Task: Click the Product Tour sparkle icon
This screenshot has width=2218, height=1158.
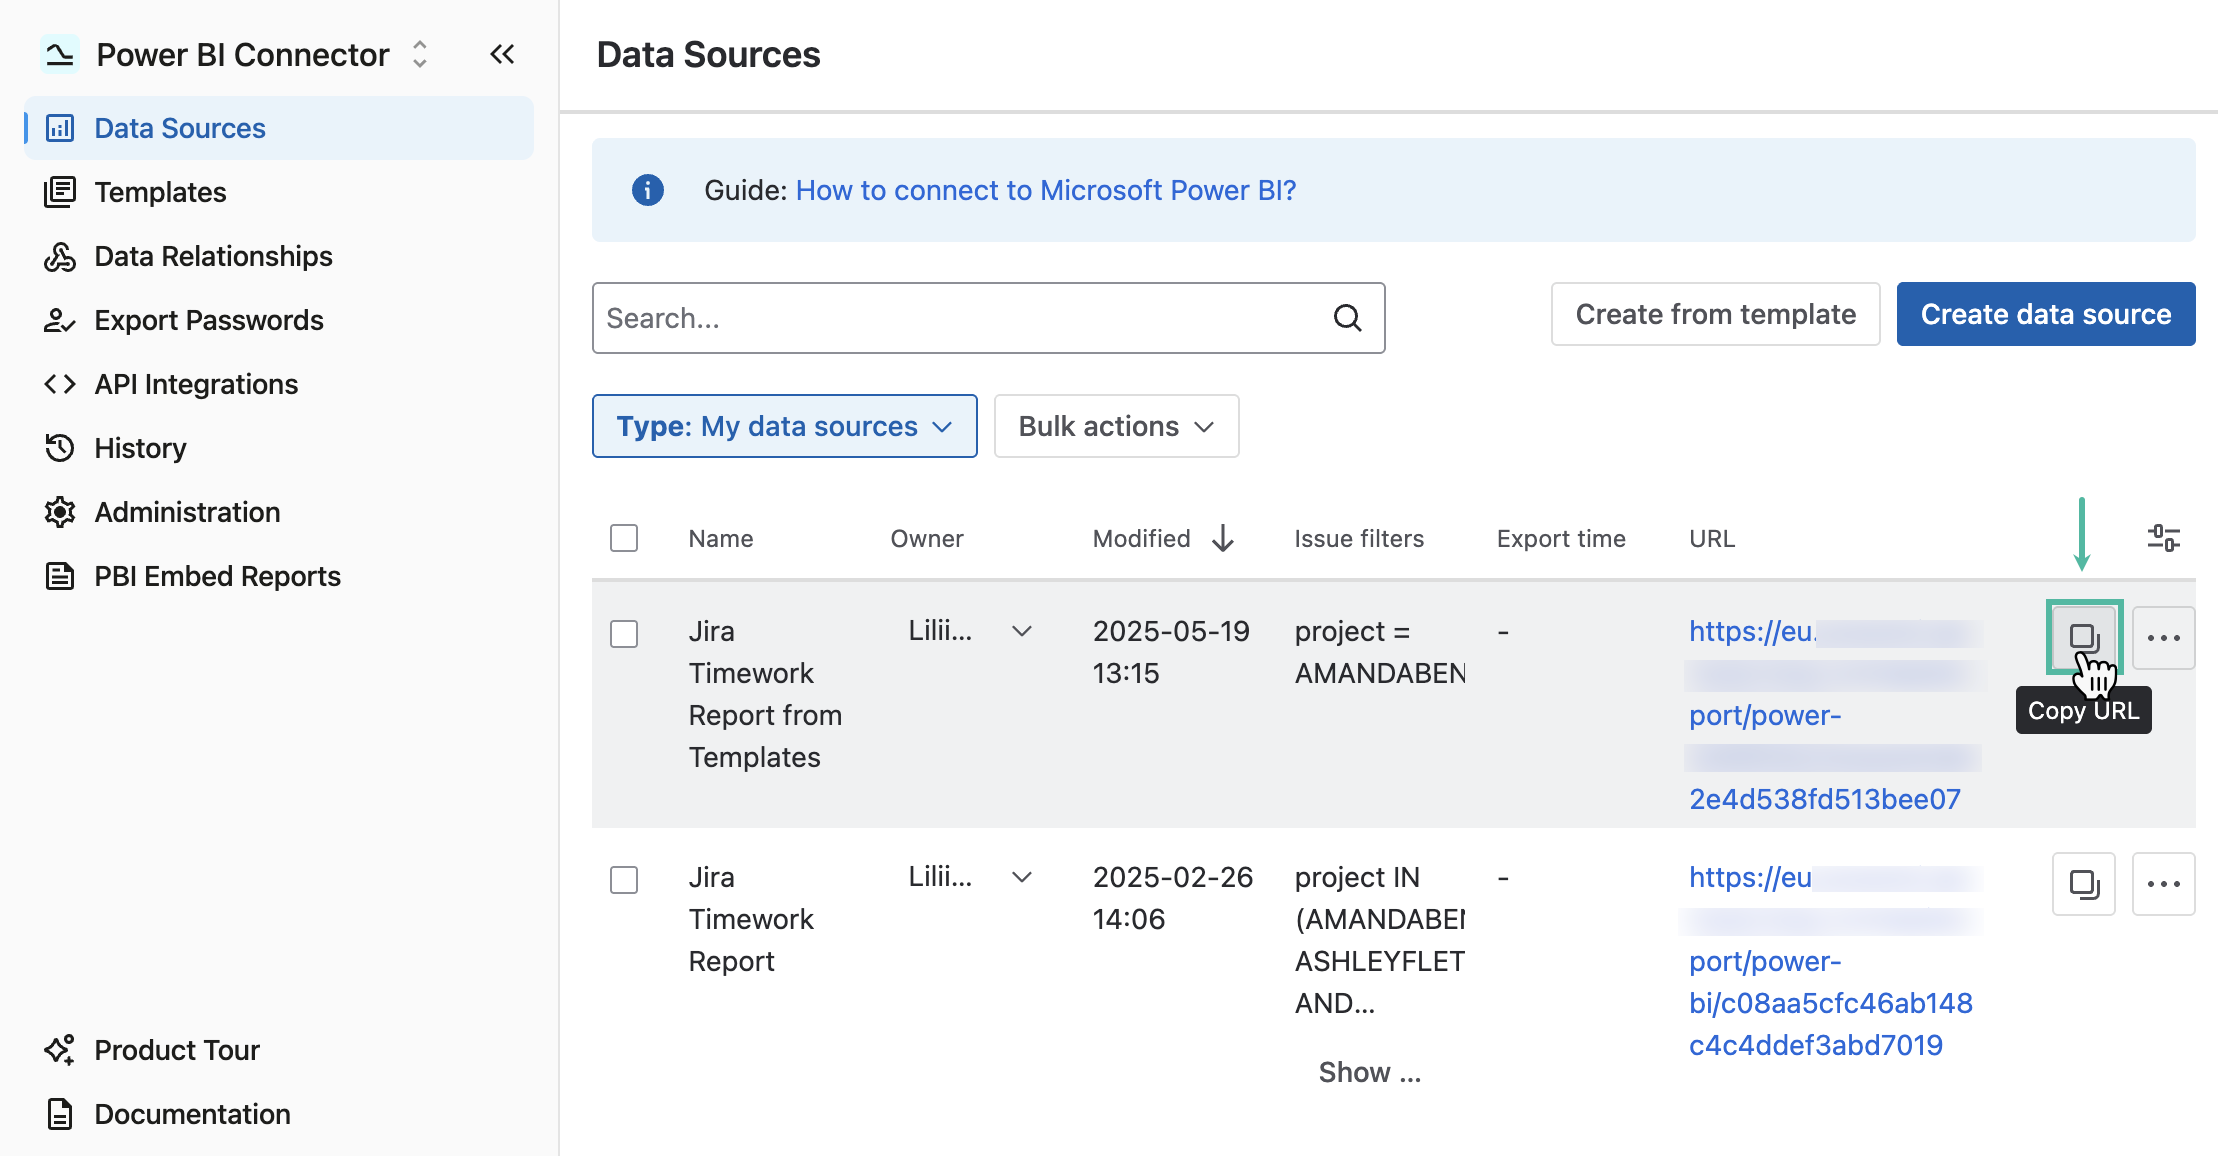Action: pos(60,1050)
